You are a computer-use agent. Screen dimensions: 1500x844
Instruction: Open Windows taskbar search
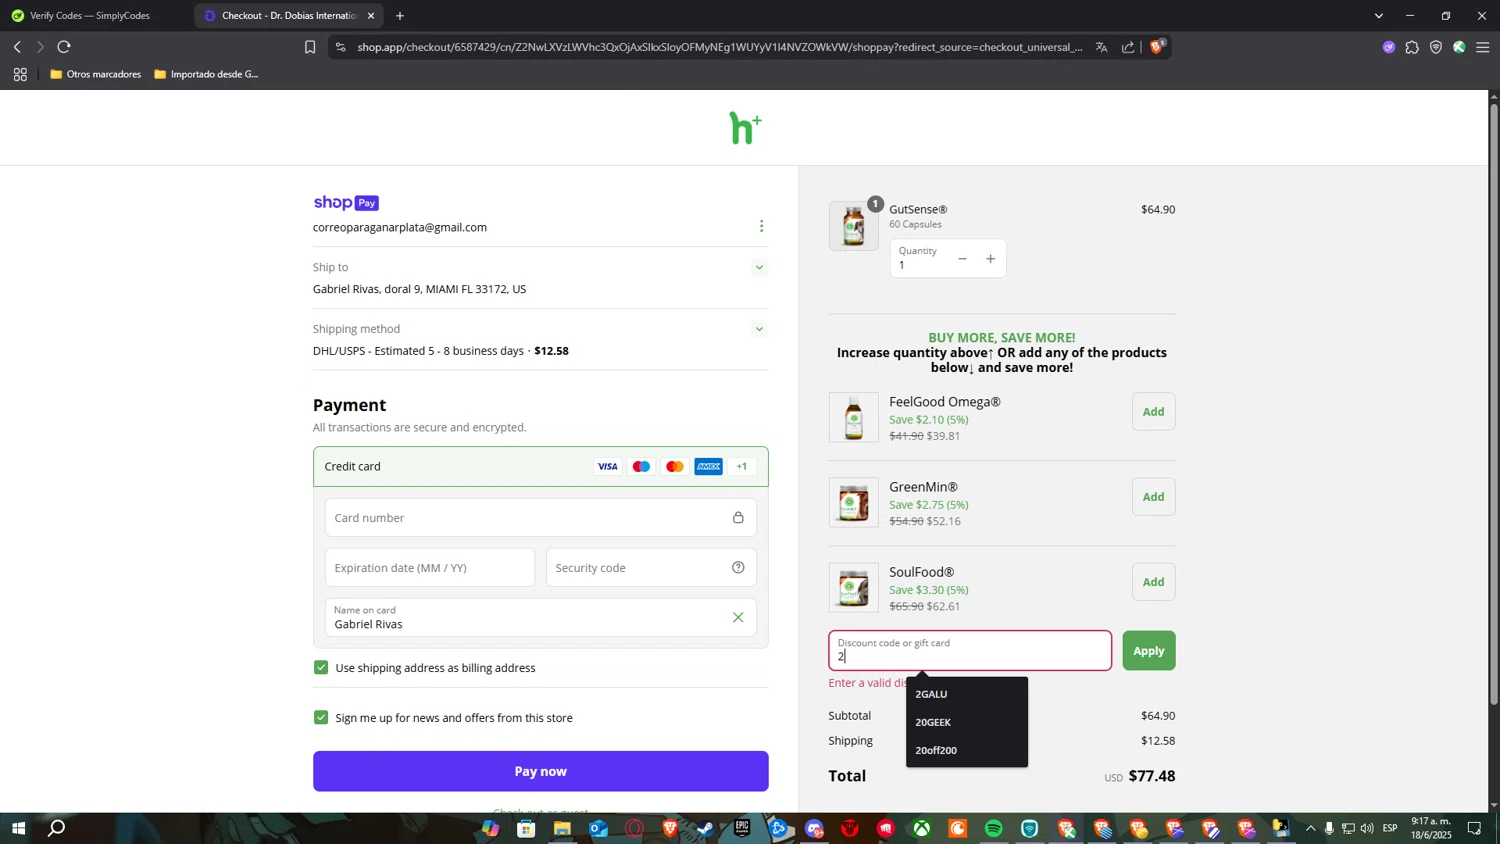click(57, 828)
